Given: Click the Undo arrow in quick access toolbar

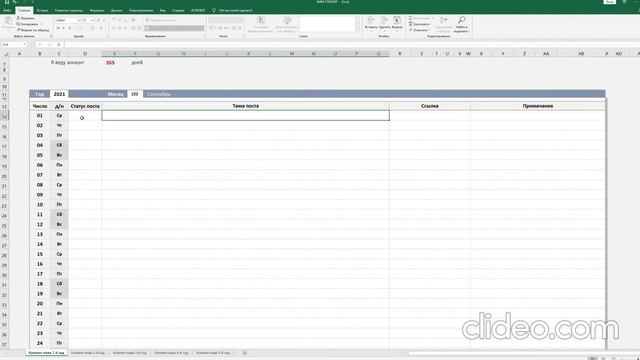Looking at the screenshot, I should point(15,2).
